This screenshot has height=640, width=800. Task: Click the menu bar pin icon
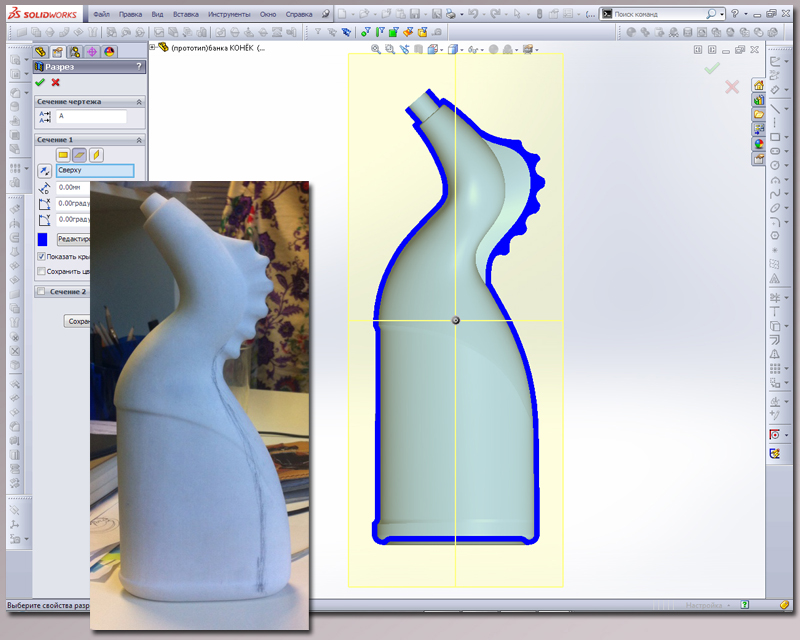point(326,14)
